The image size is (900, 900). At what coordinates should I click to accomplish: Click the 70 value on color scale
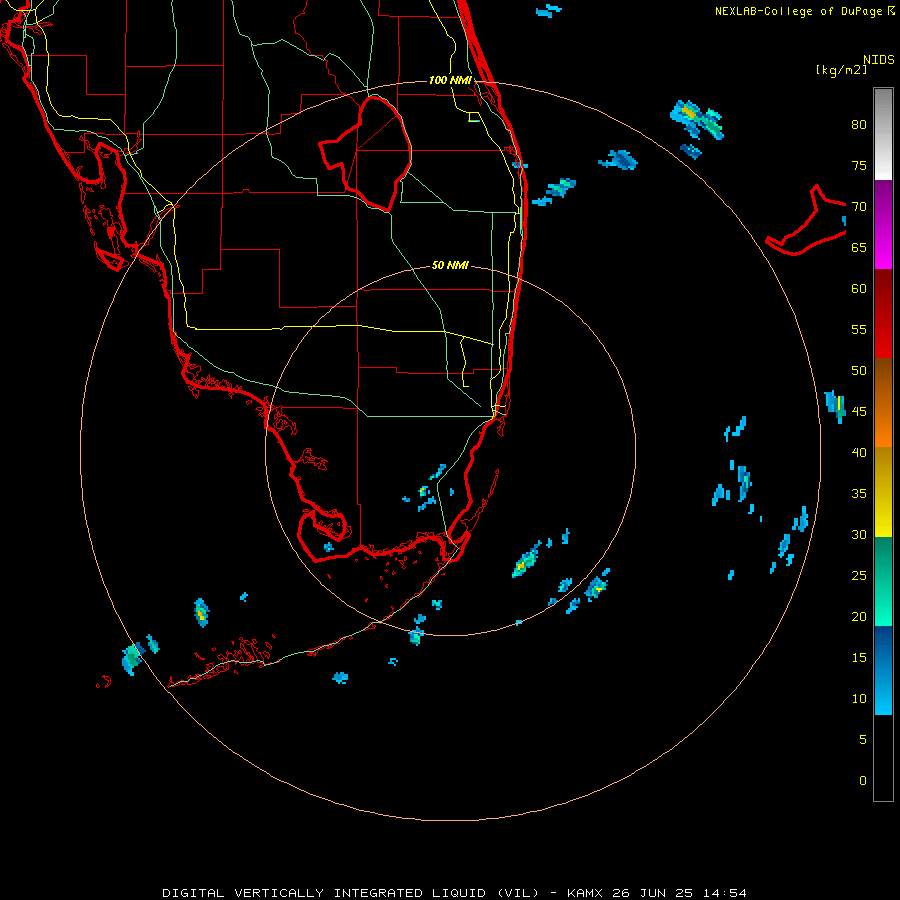[x=859, y=207]
